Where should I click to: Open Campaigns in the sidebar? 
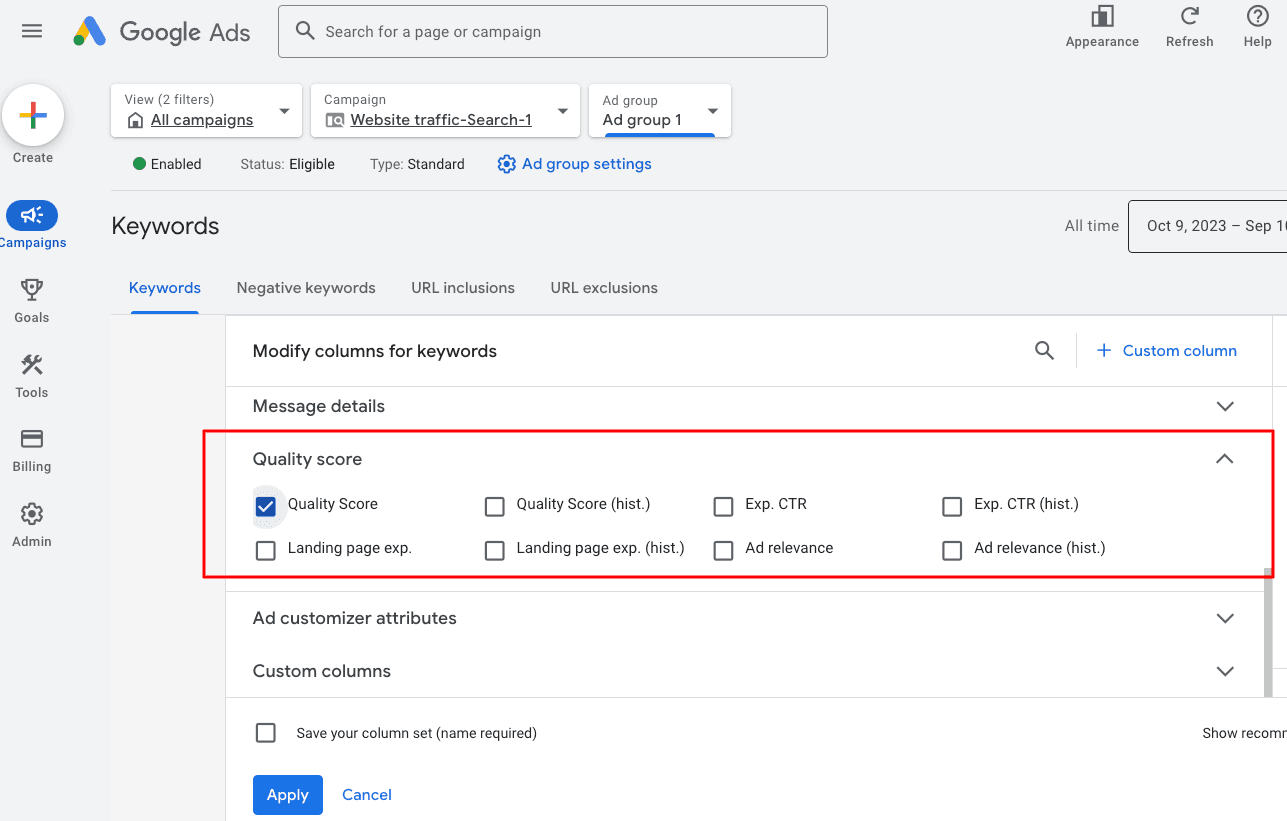[x=32, y=216]
